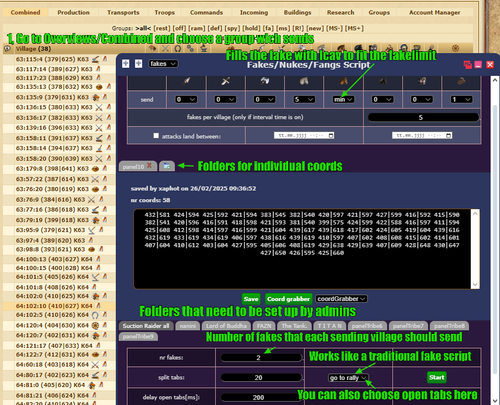500x405 pixels.
Task: Open scout send dropdown showing 5
Action: (304, 99)
